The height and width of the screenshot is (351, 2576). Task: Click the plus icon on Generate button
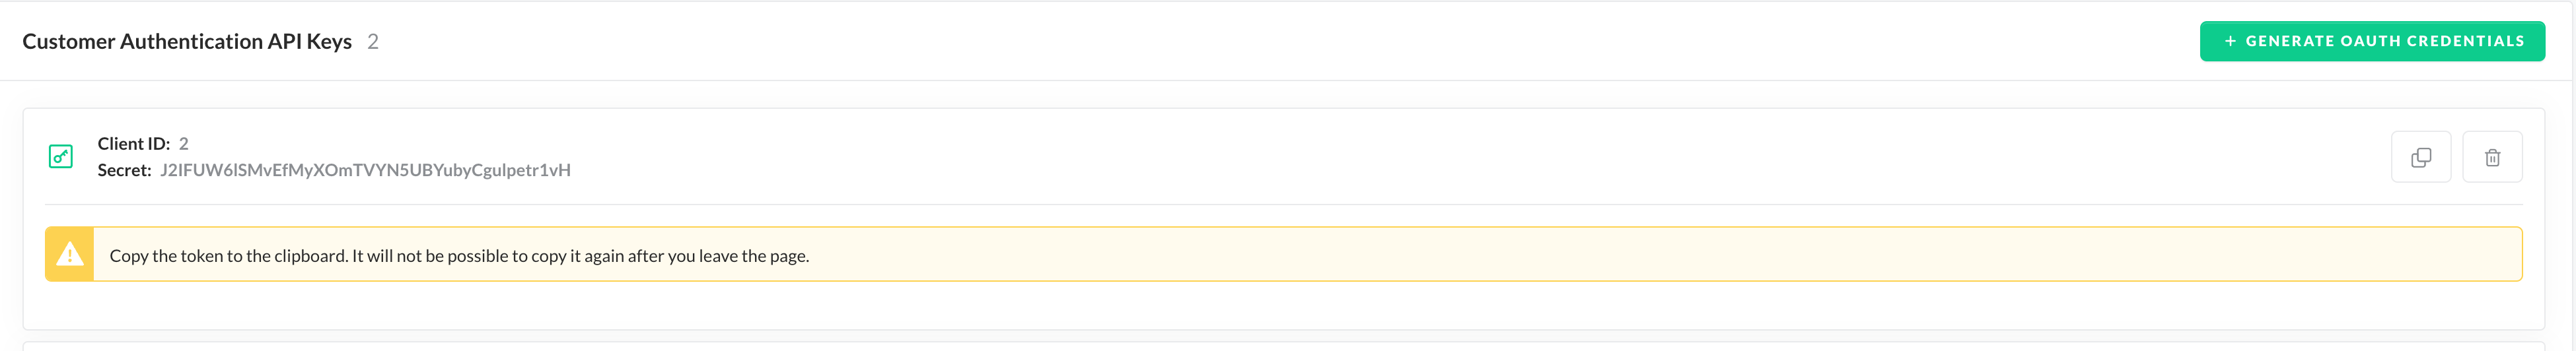click(x=2229, y=41)
